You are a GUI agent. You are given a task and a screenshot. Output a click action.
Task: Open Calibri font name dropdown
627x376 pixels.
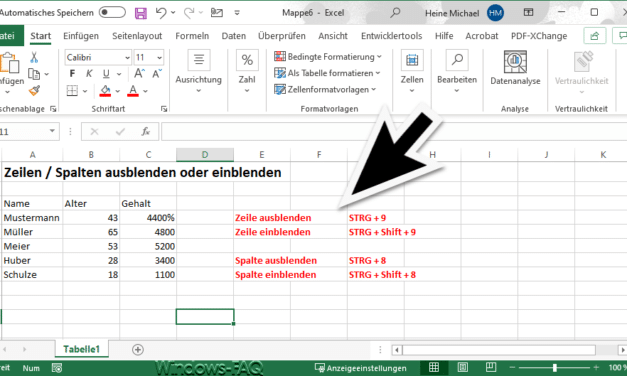tap(128, 58)
